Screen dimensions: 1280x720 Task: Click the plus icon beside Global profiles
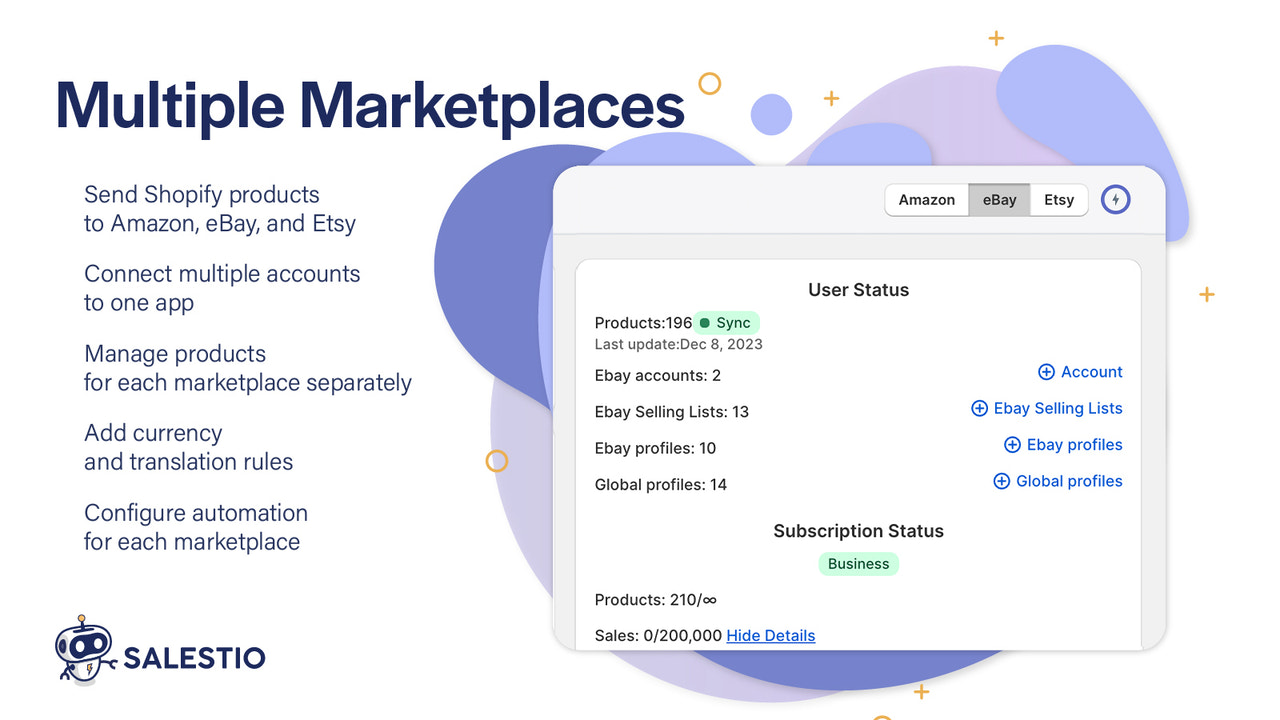point(1001,481)
